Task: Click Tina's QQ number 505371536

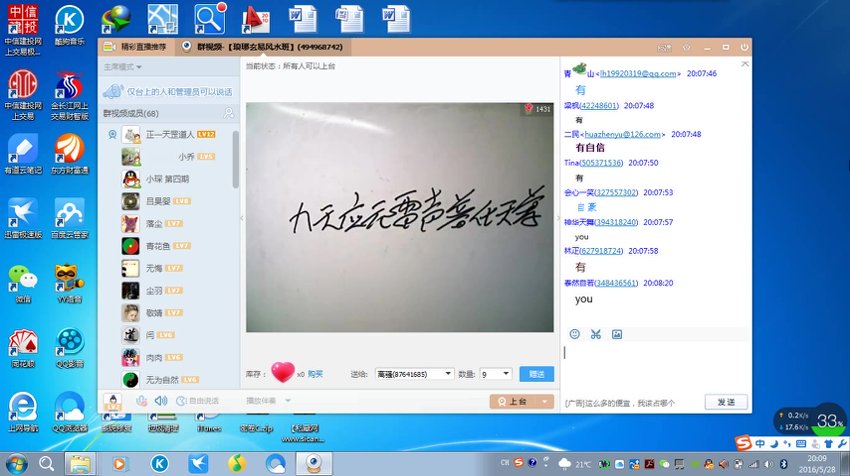Action: pos(601,163)
